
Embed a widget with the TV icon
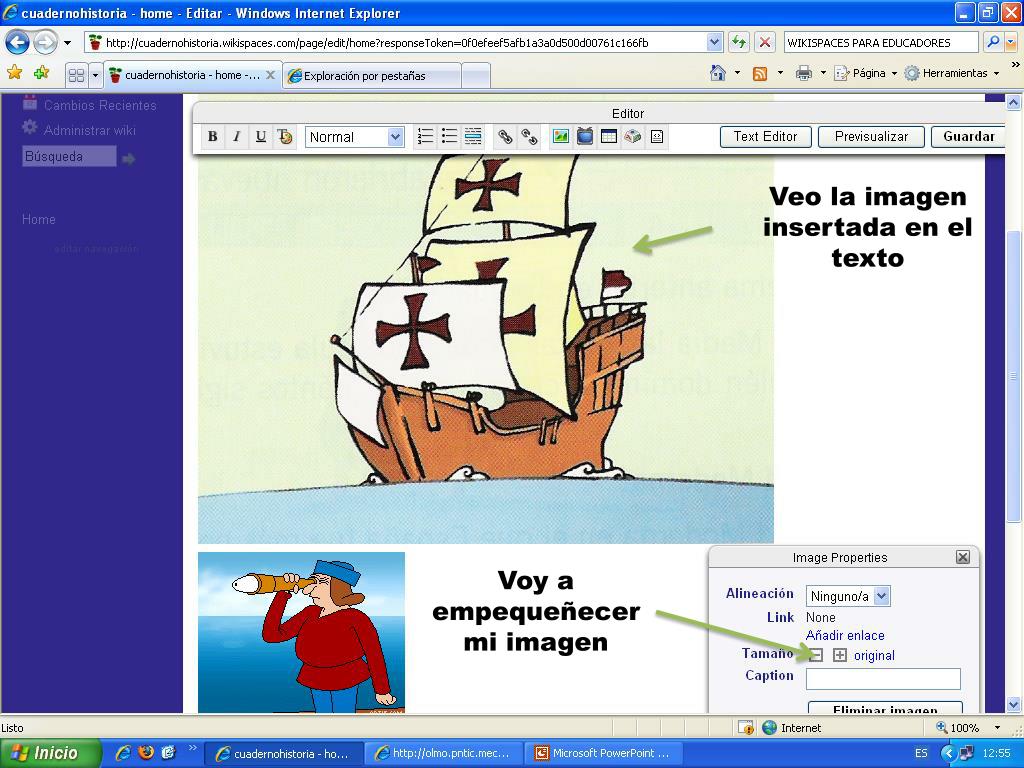(585, 136)
